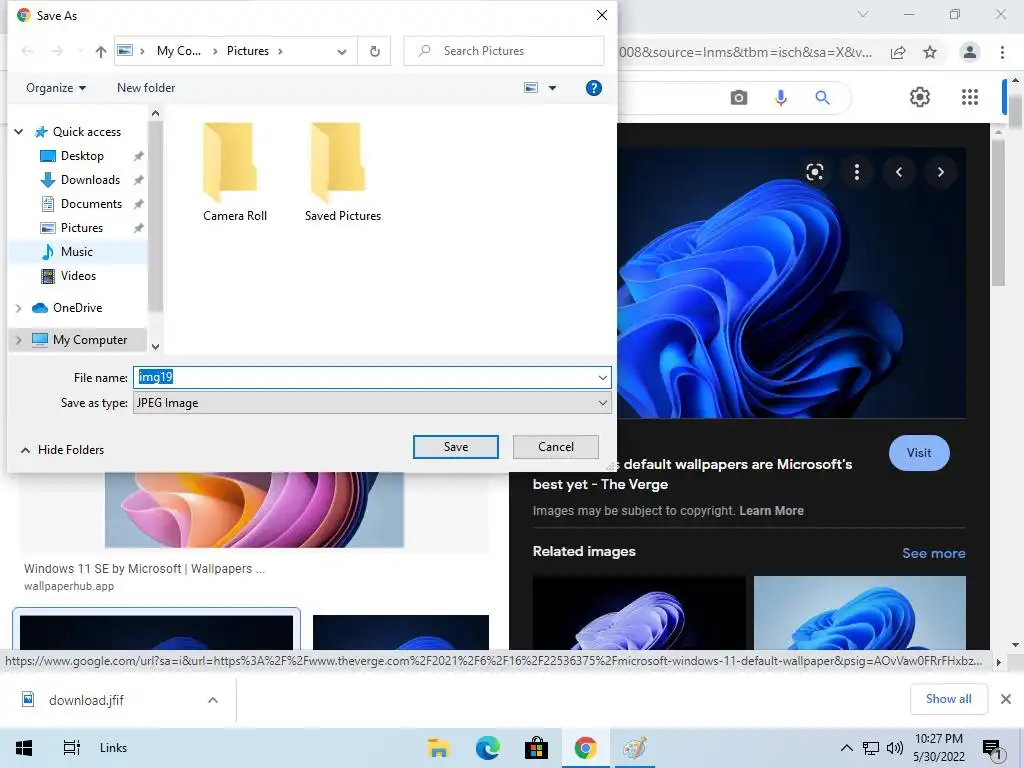Click the taskbar clock showing 10:27 PM
This screenshot has width=1024, height=768.
(x=938, y=748)
